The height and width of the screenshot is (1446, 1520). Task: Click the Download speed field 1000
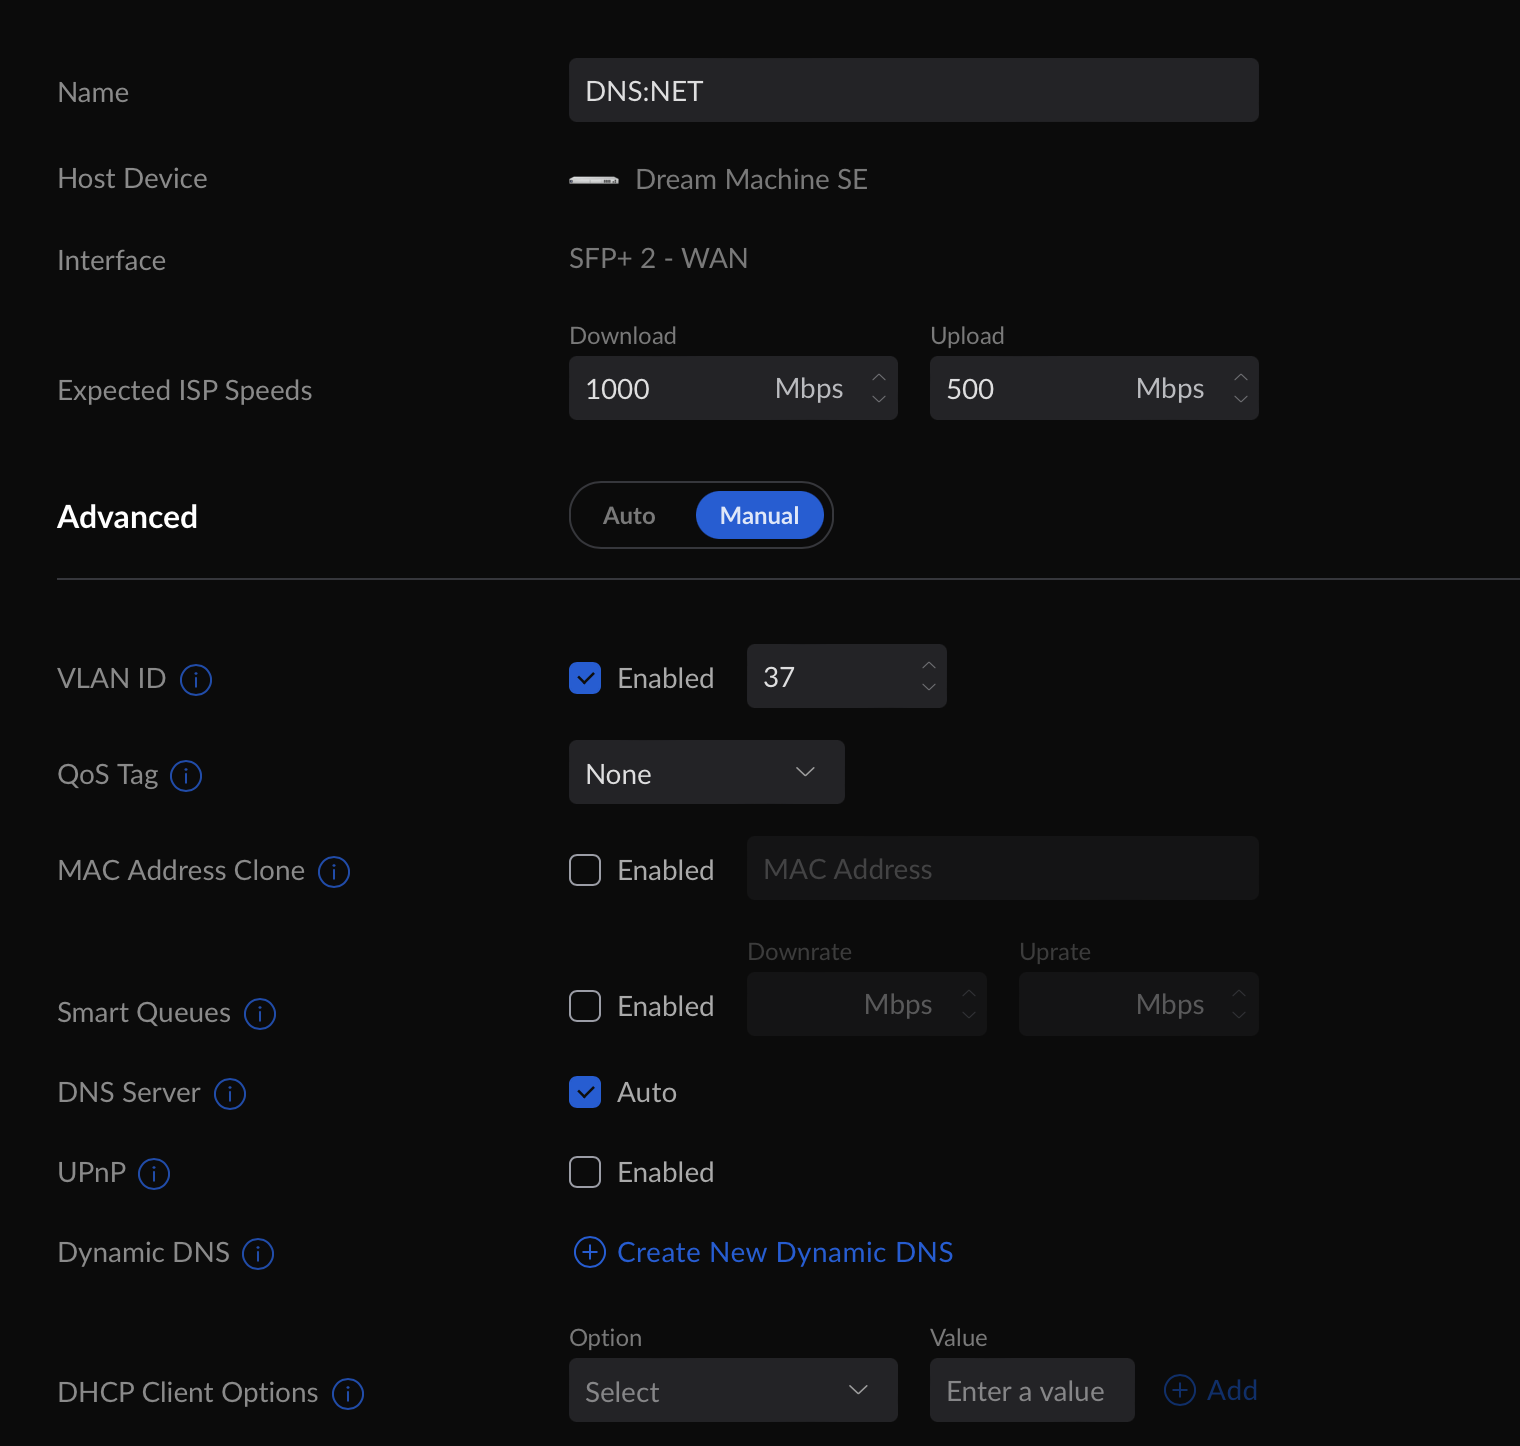[x=733, y=388]
